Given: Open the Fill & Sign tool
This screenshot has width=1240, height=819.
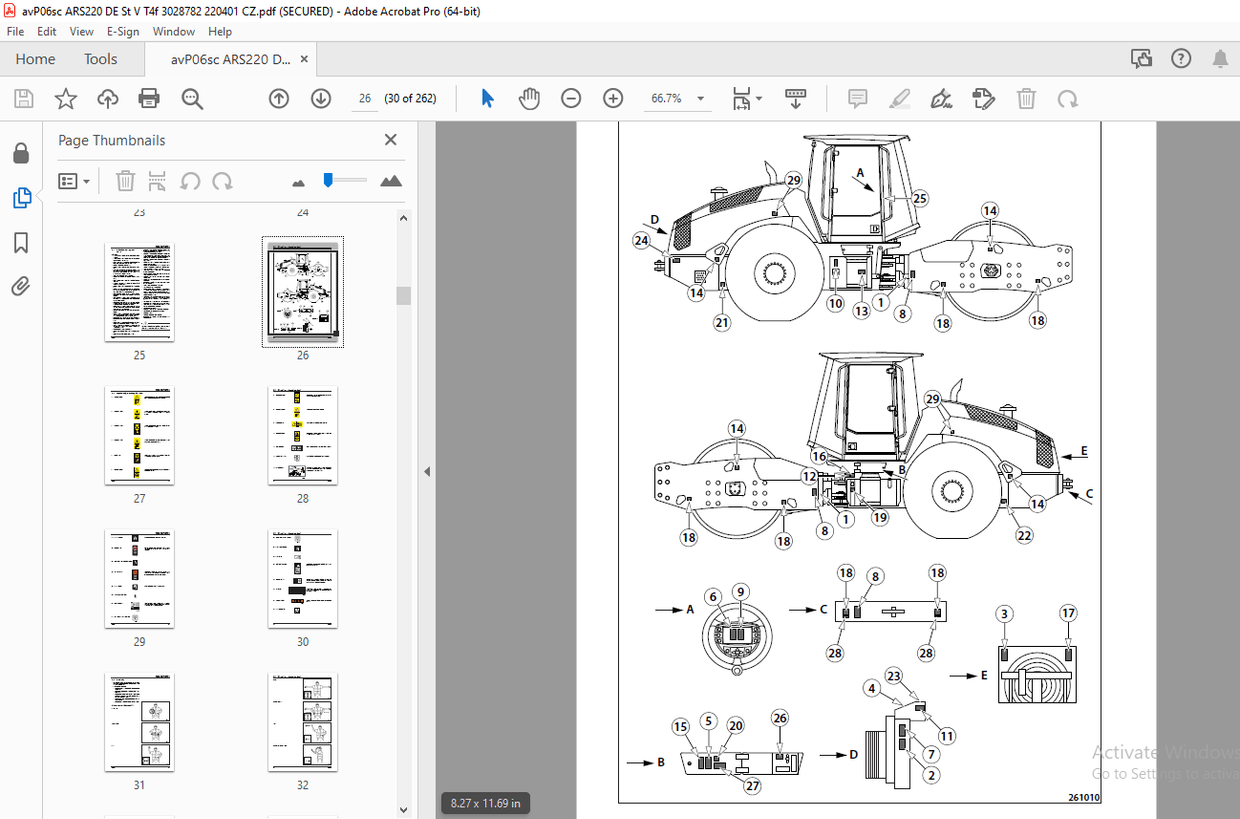Looking at the screenshot, I should 941,98.
